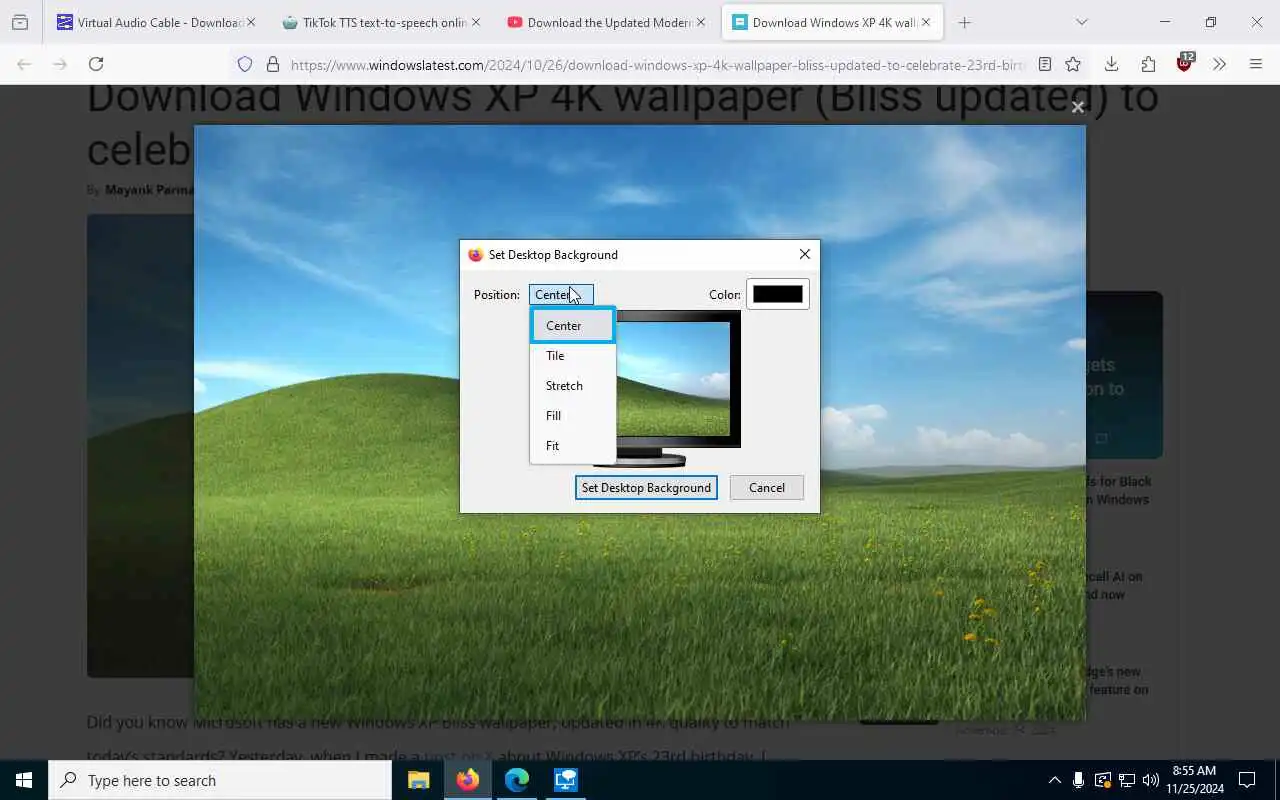
Task: Launch Microsoft Edge from taskbar
Action: [x=516, y=780]
